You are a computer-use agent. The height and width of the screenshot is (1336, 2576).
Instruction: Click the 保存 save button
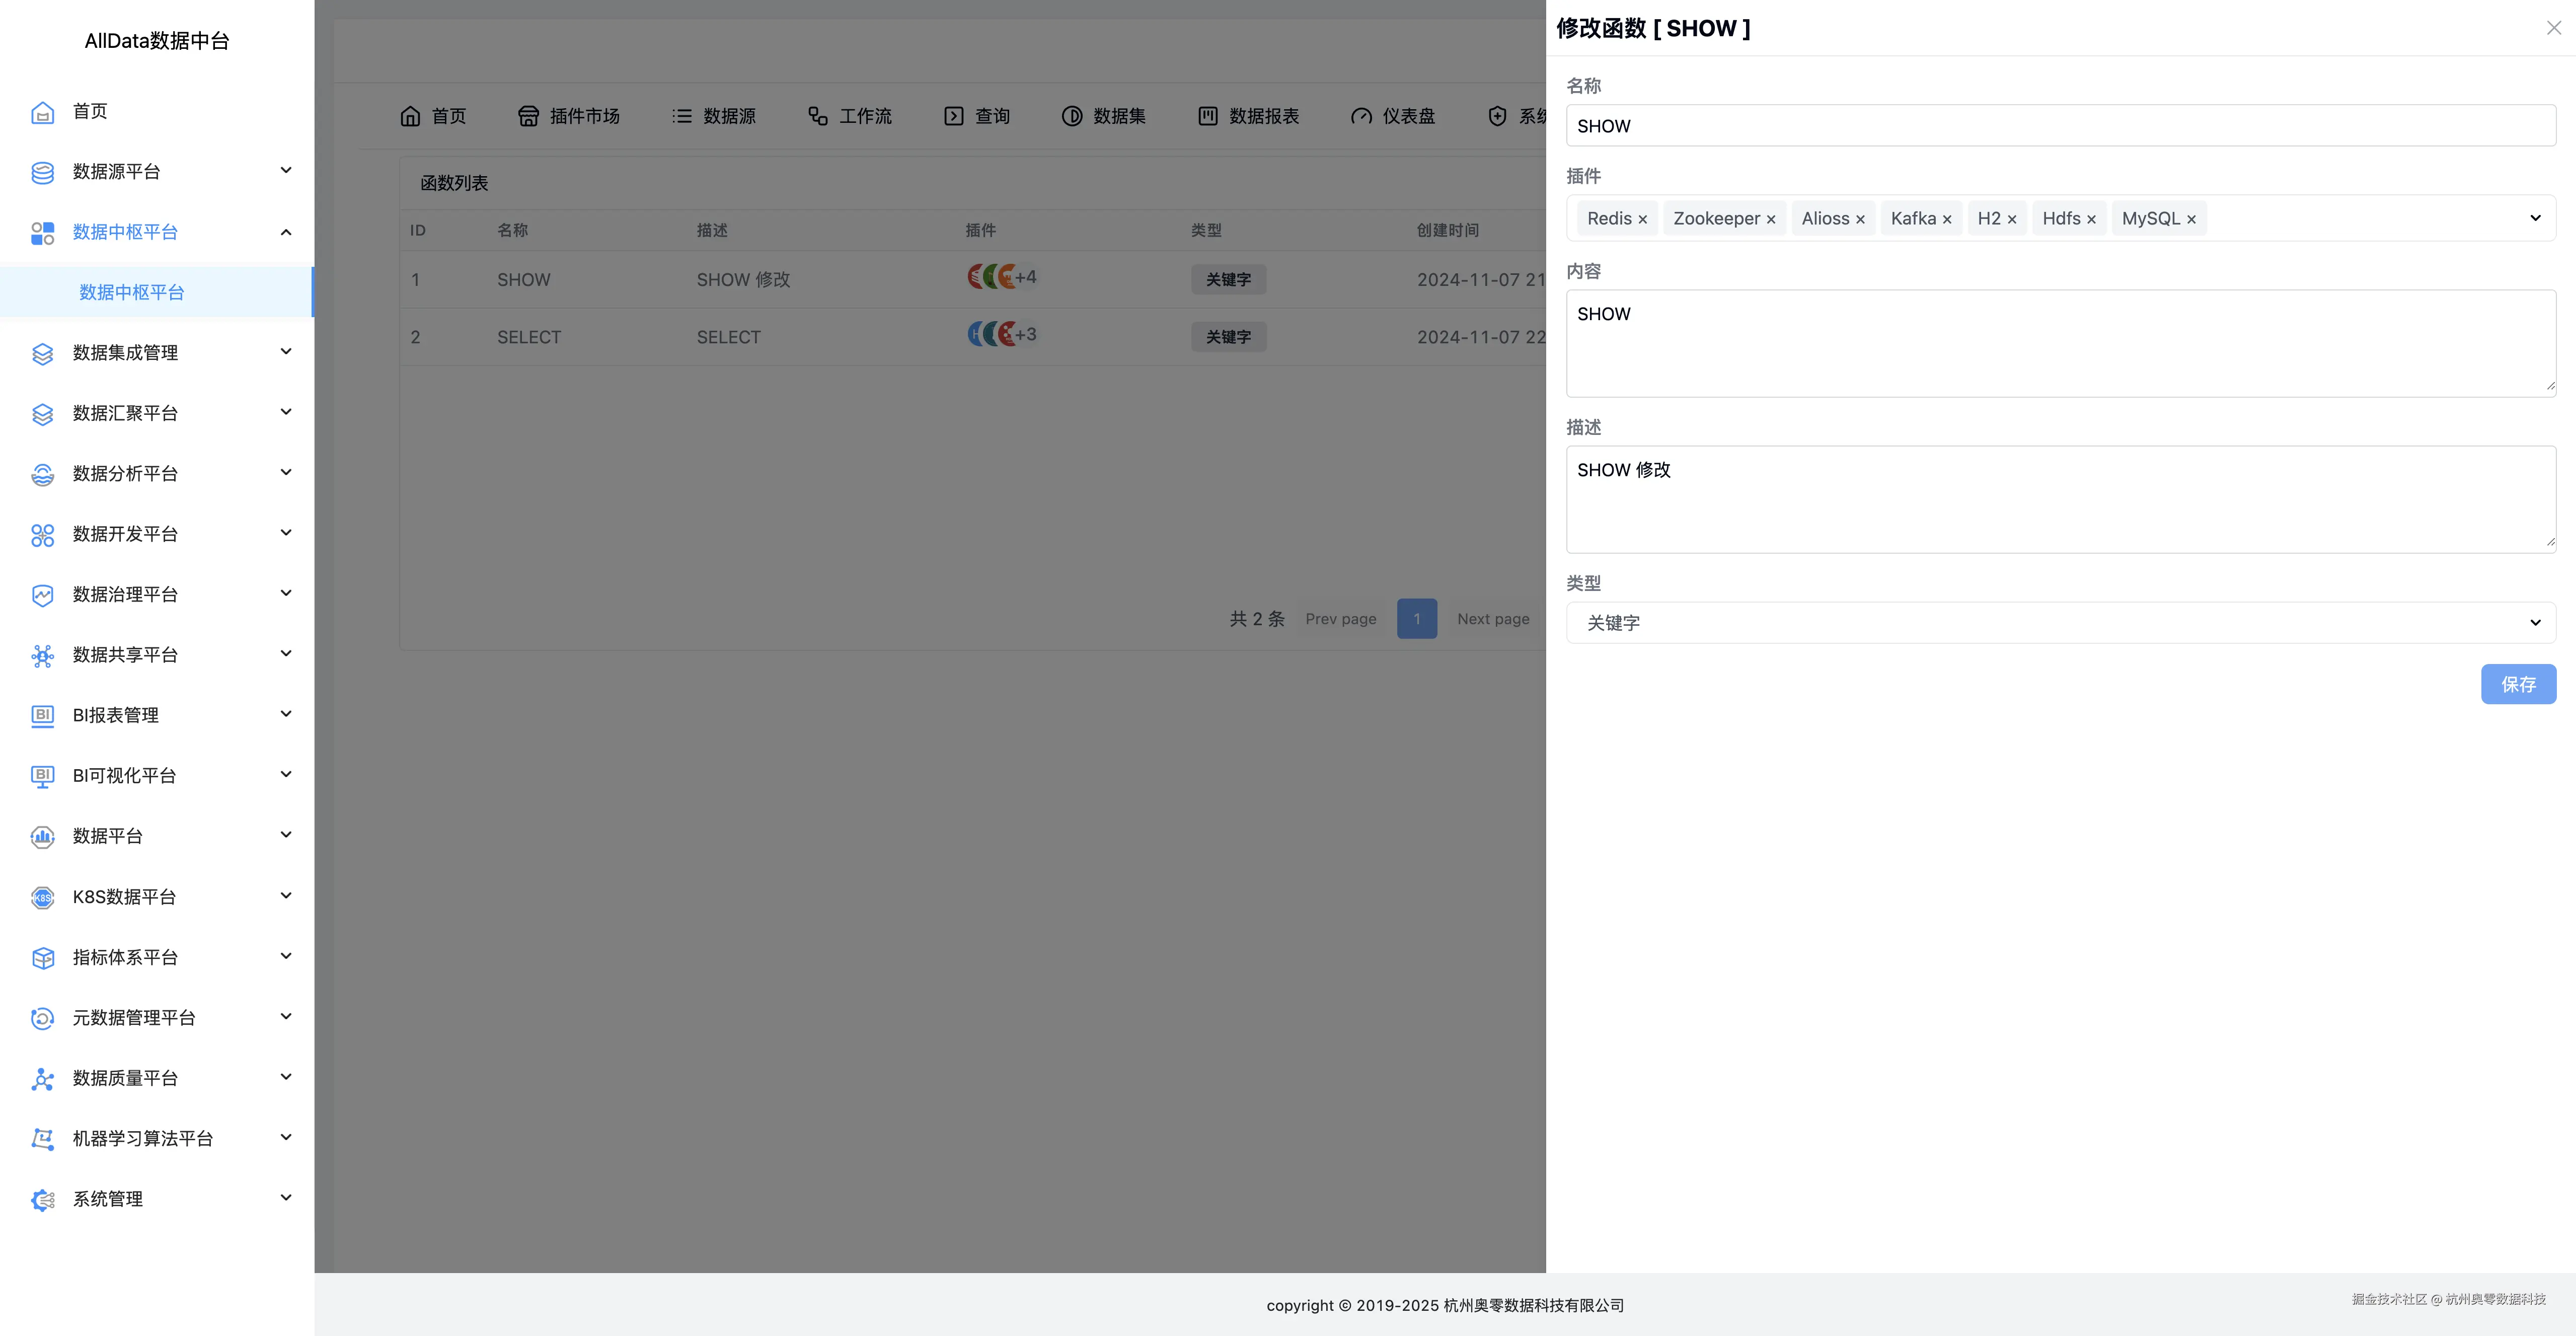(x=2519, y=684)
